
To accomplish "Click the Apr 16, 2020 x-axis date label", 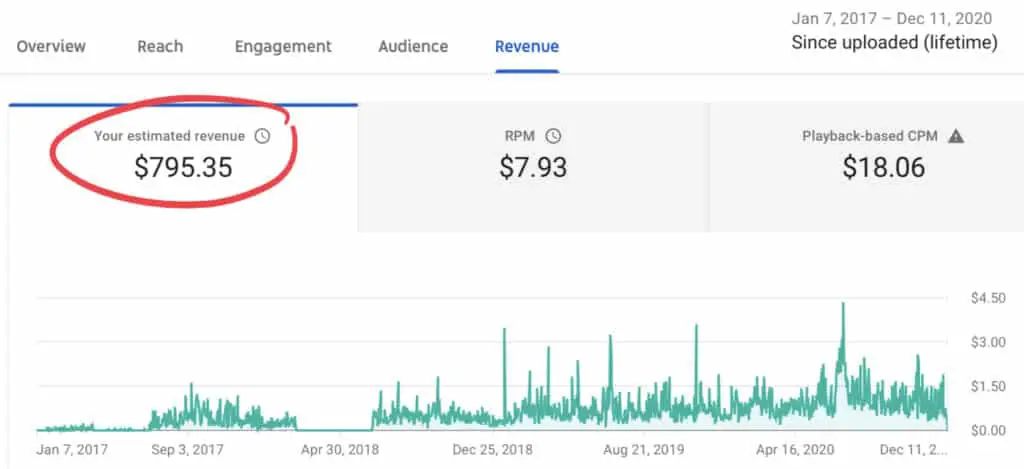I will coord(797,450).
